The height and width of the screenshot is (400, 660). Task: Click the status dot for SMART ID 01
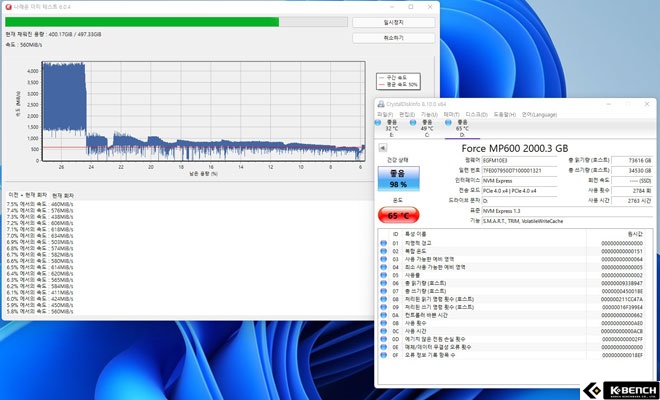click(383, 243)
